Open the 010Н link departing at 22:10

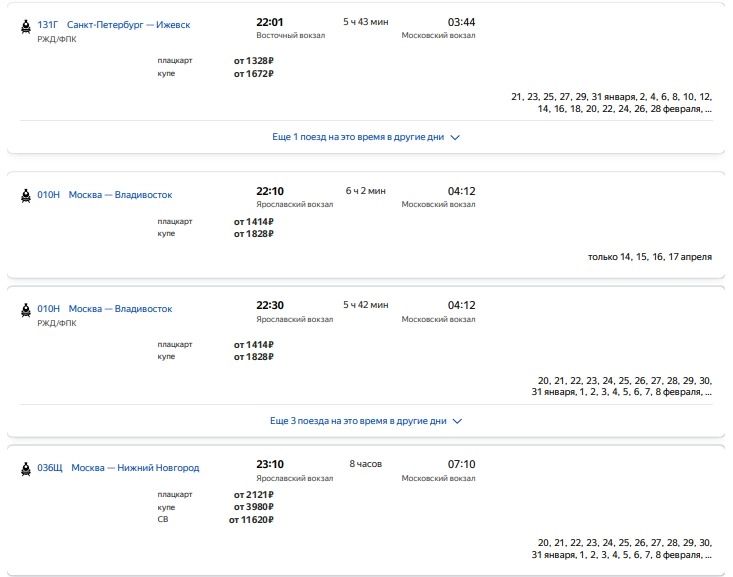[x=48, y=195]
